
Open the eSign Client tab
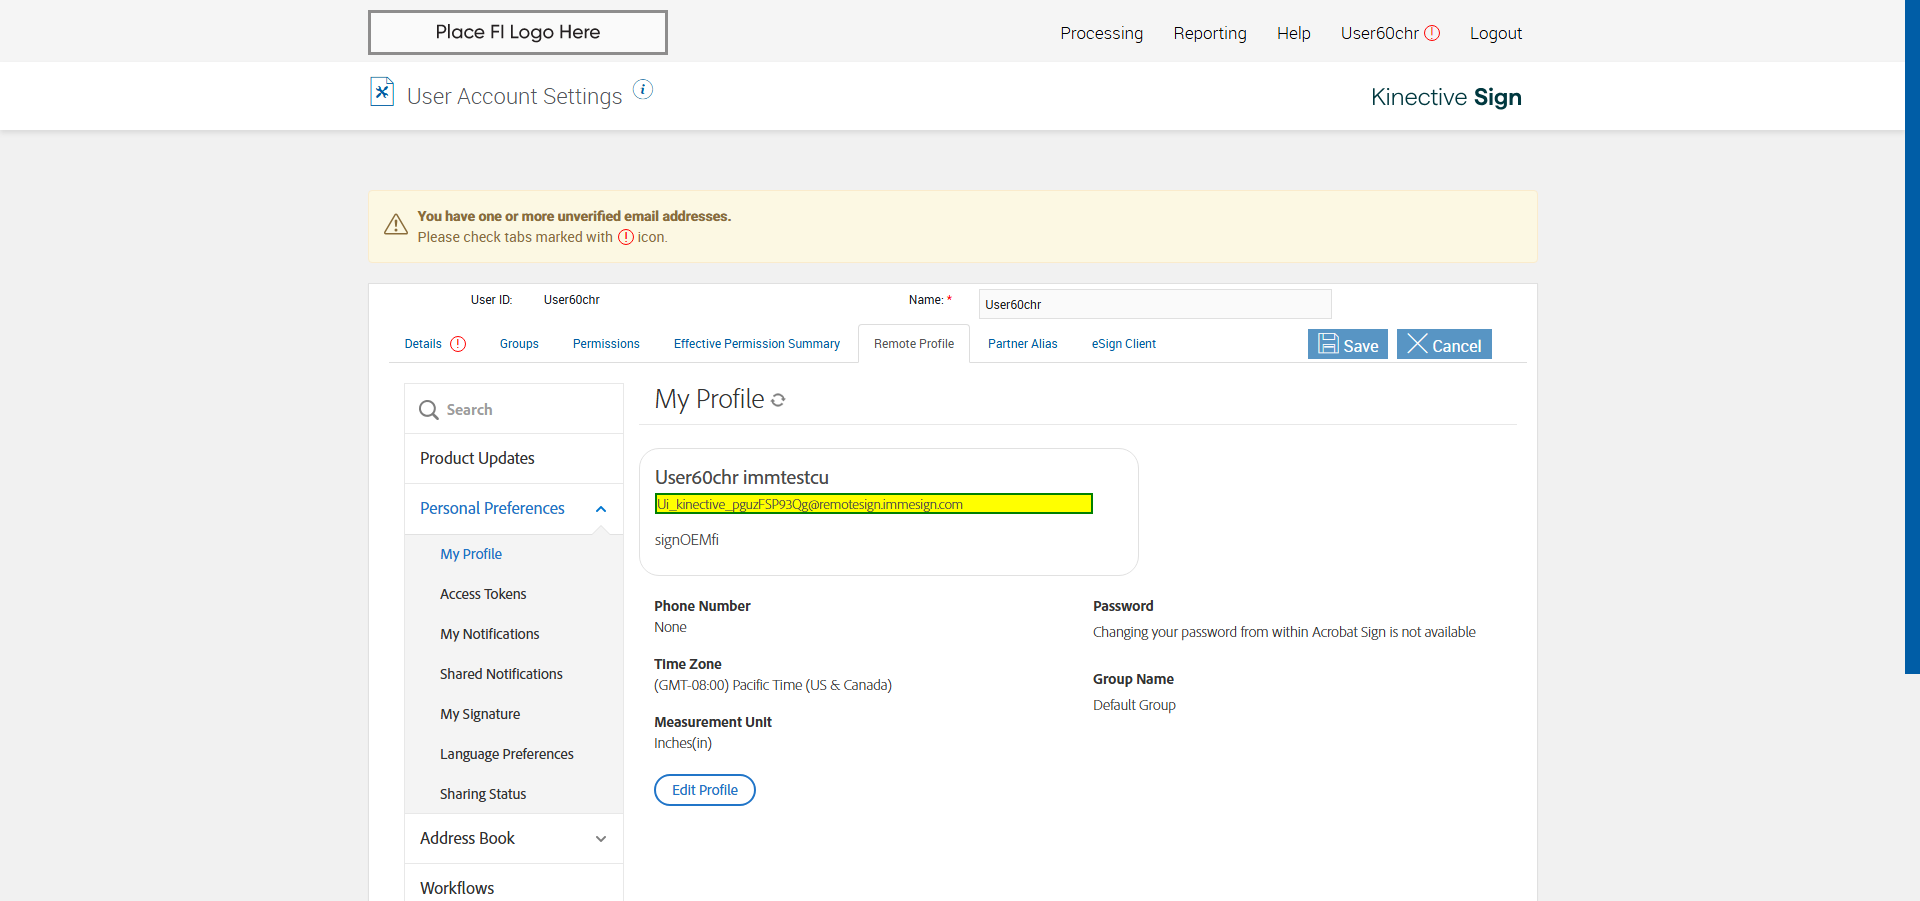(x=1123, y=344)
